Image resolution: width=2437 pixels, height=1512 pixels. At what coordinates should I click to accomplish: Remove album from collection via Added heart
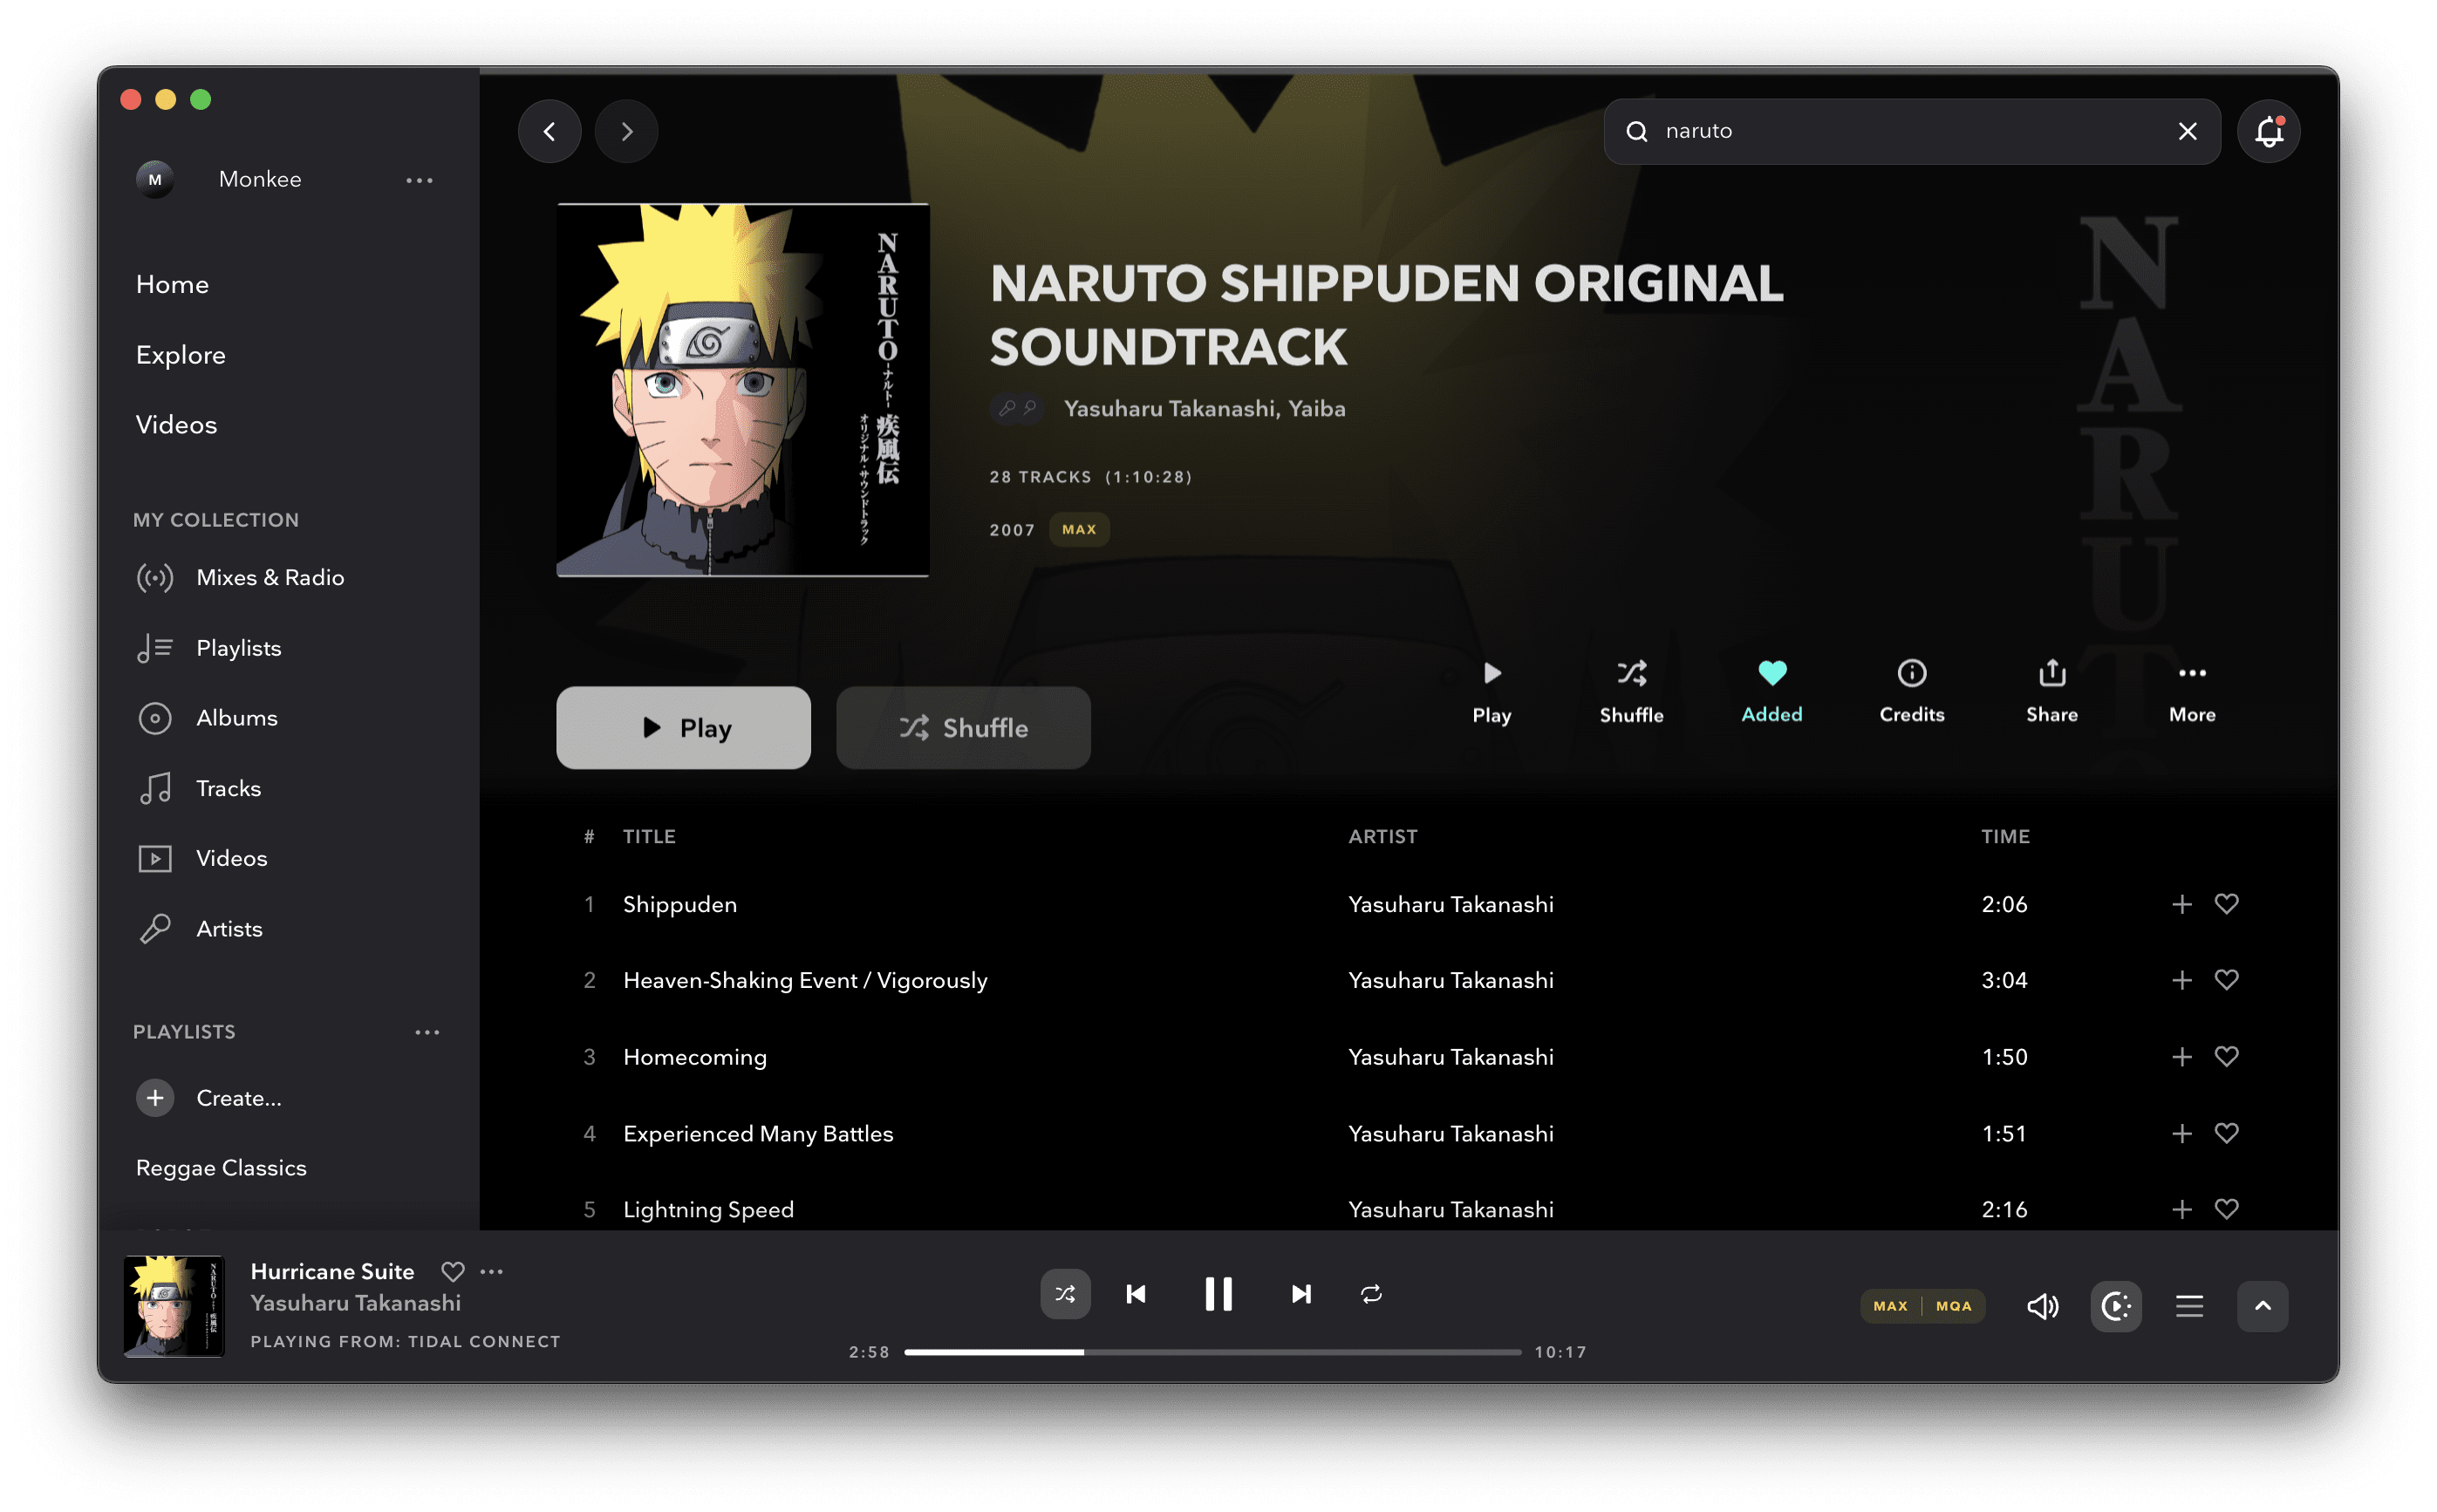click(x=1771, y=690)
